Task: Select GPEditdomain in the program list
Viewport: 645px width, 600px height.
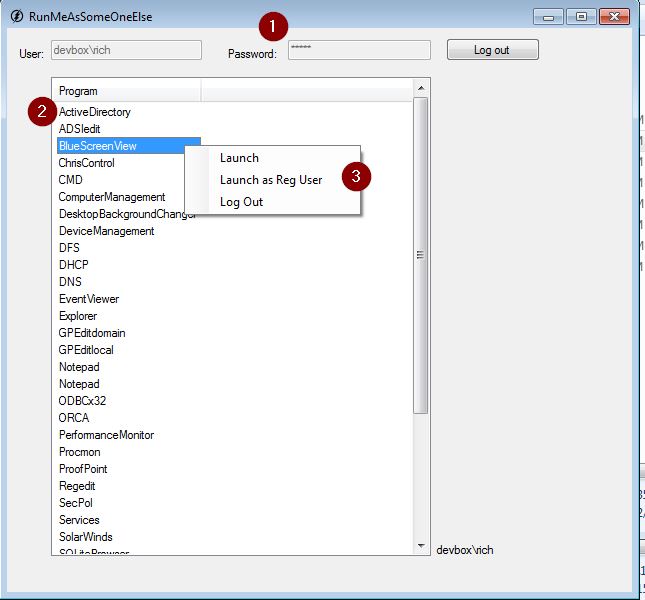Action: (92, 333)
